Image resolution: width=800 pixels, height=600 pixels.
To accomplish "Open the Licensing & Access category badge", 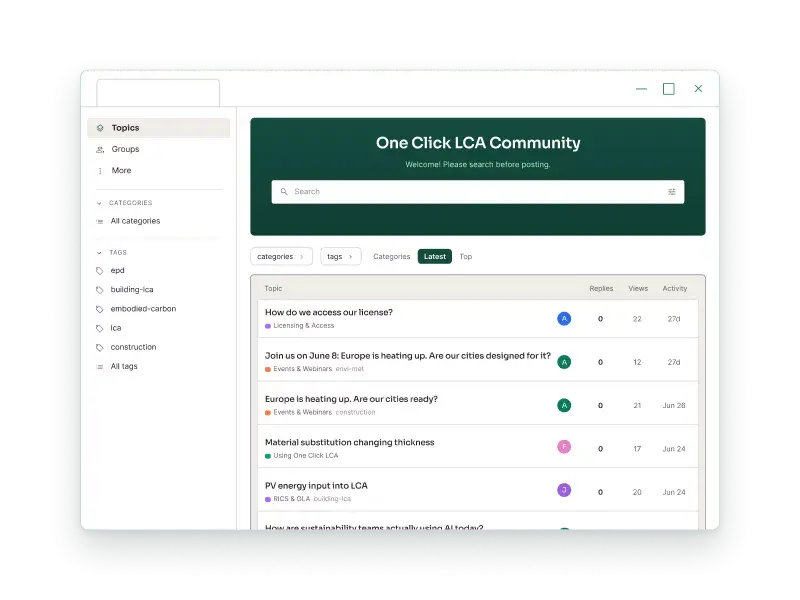I will pos(299,326).
